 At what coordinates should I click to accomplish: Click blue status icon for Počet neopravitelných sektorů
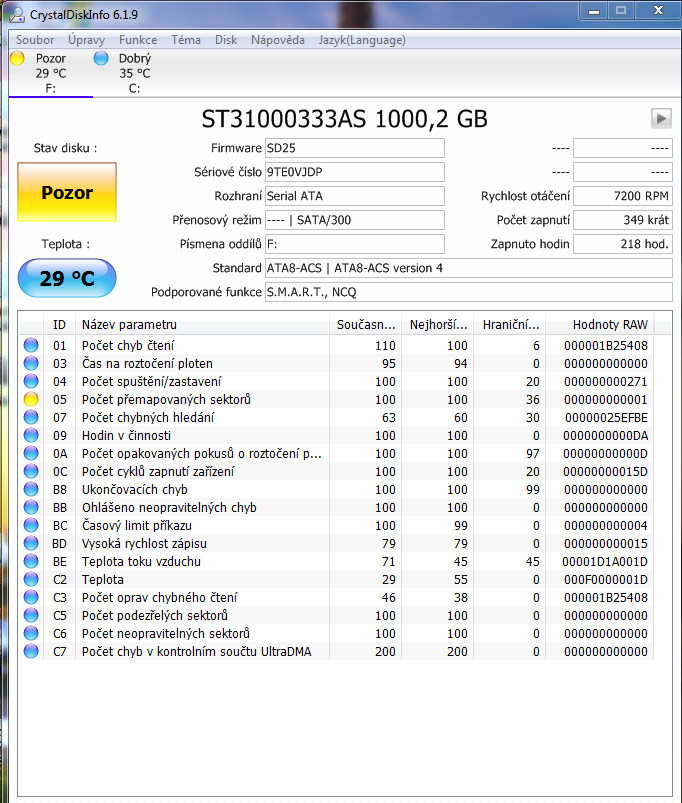(x=31, y=633)
